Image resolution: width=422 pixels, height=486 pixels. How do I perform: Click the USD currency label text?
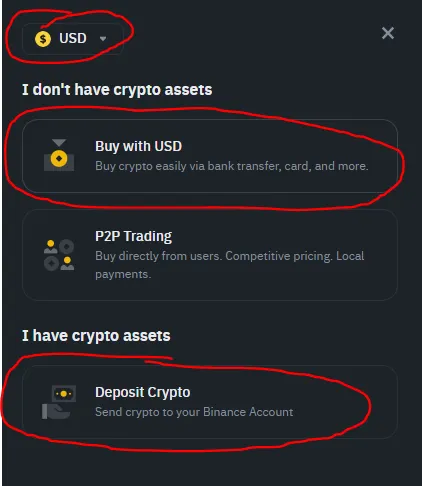(x=73, y=38)
